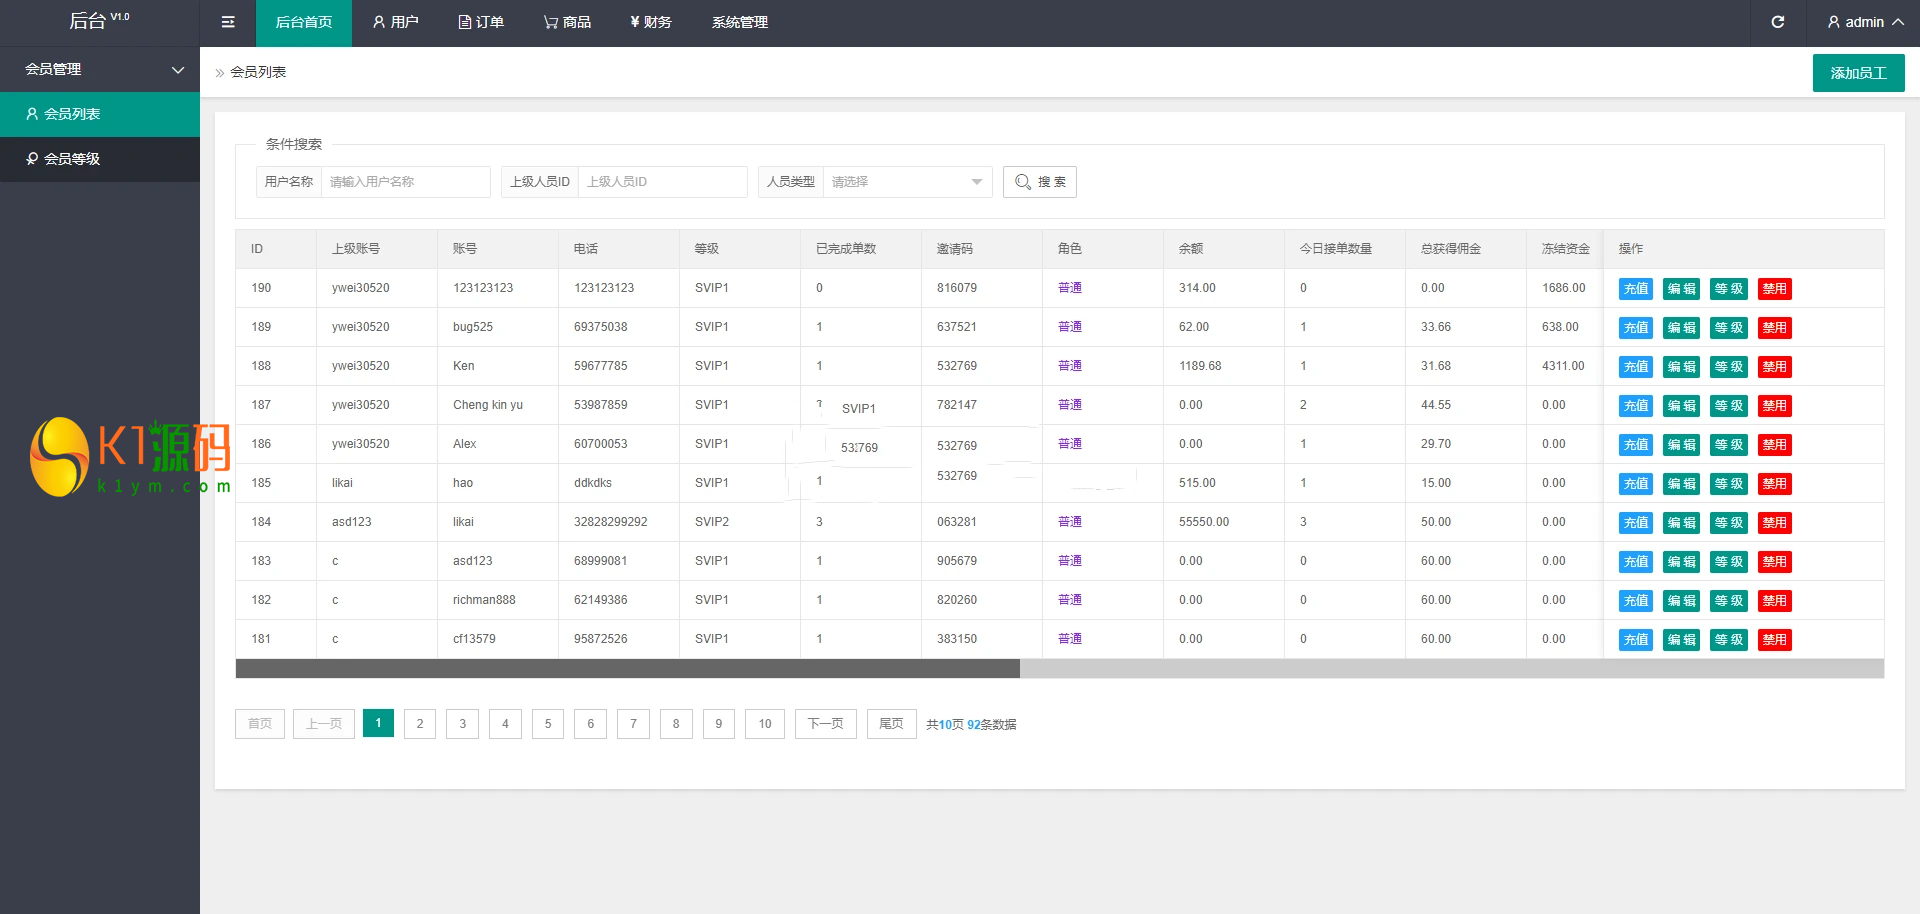Image resolution: width=1920 pixels, height=914 pixels.
Task: Open the 财务 finance menu
Action: (650, 22)
